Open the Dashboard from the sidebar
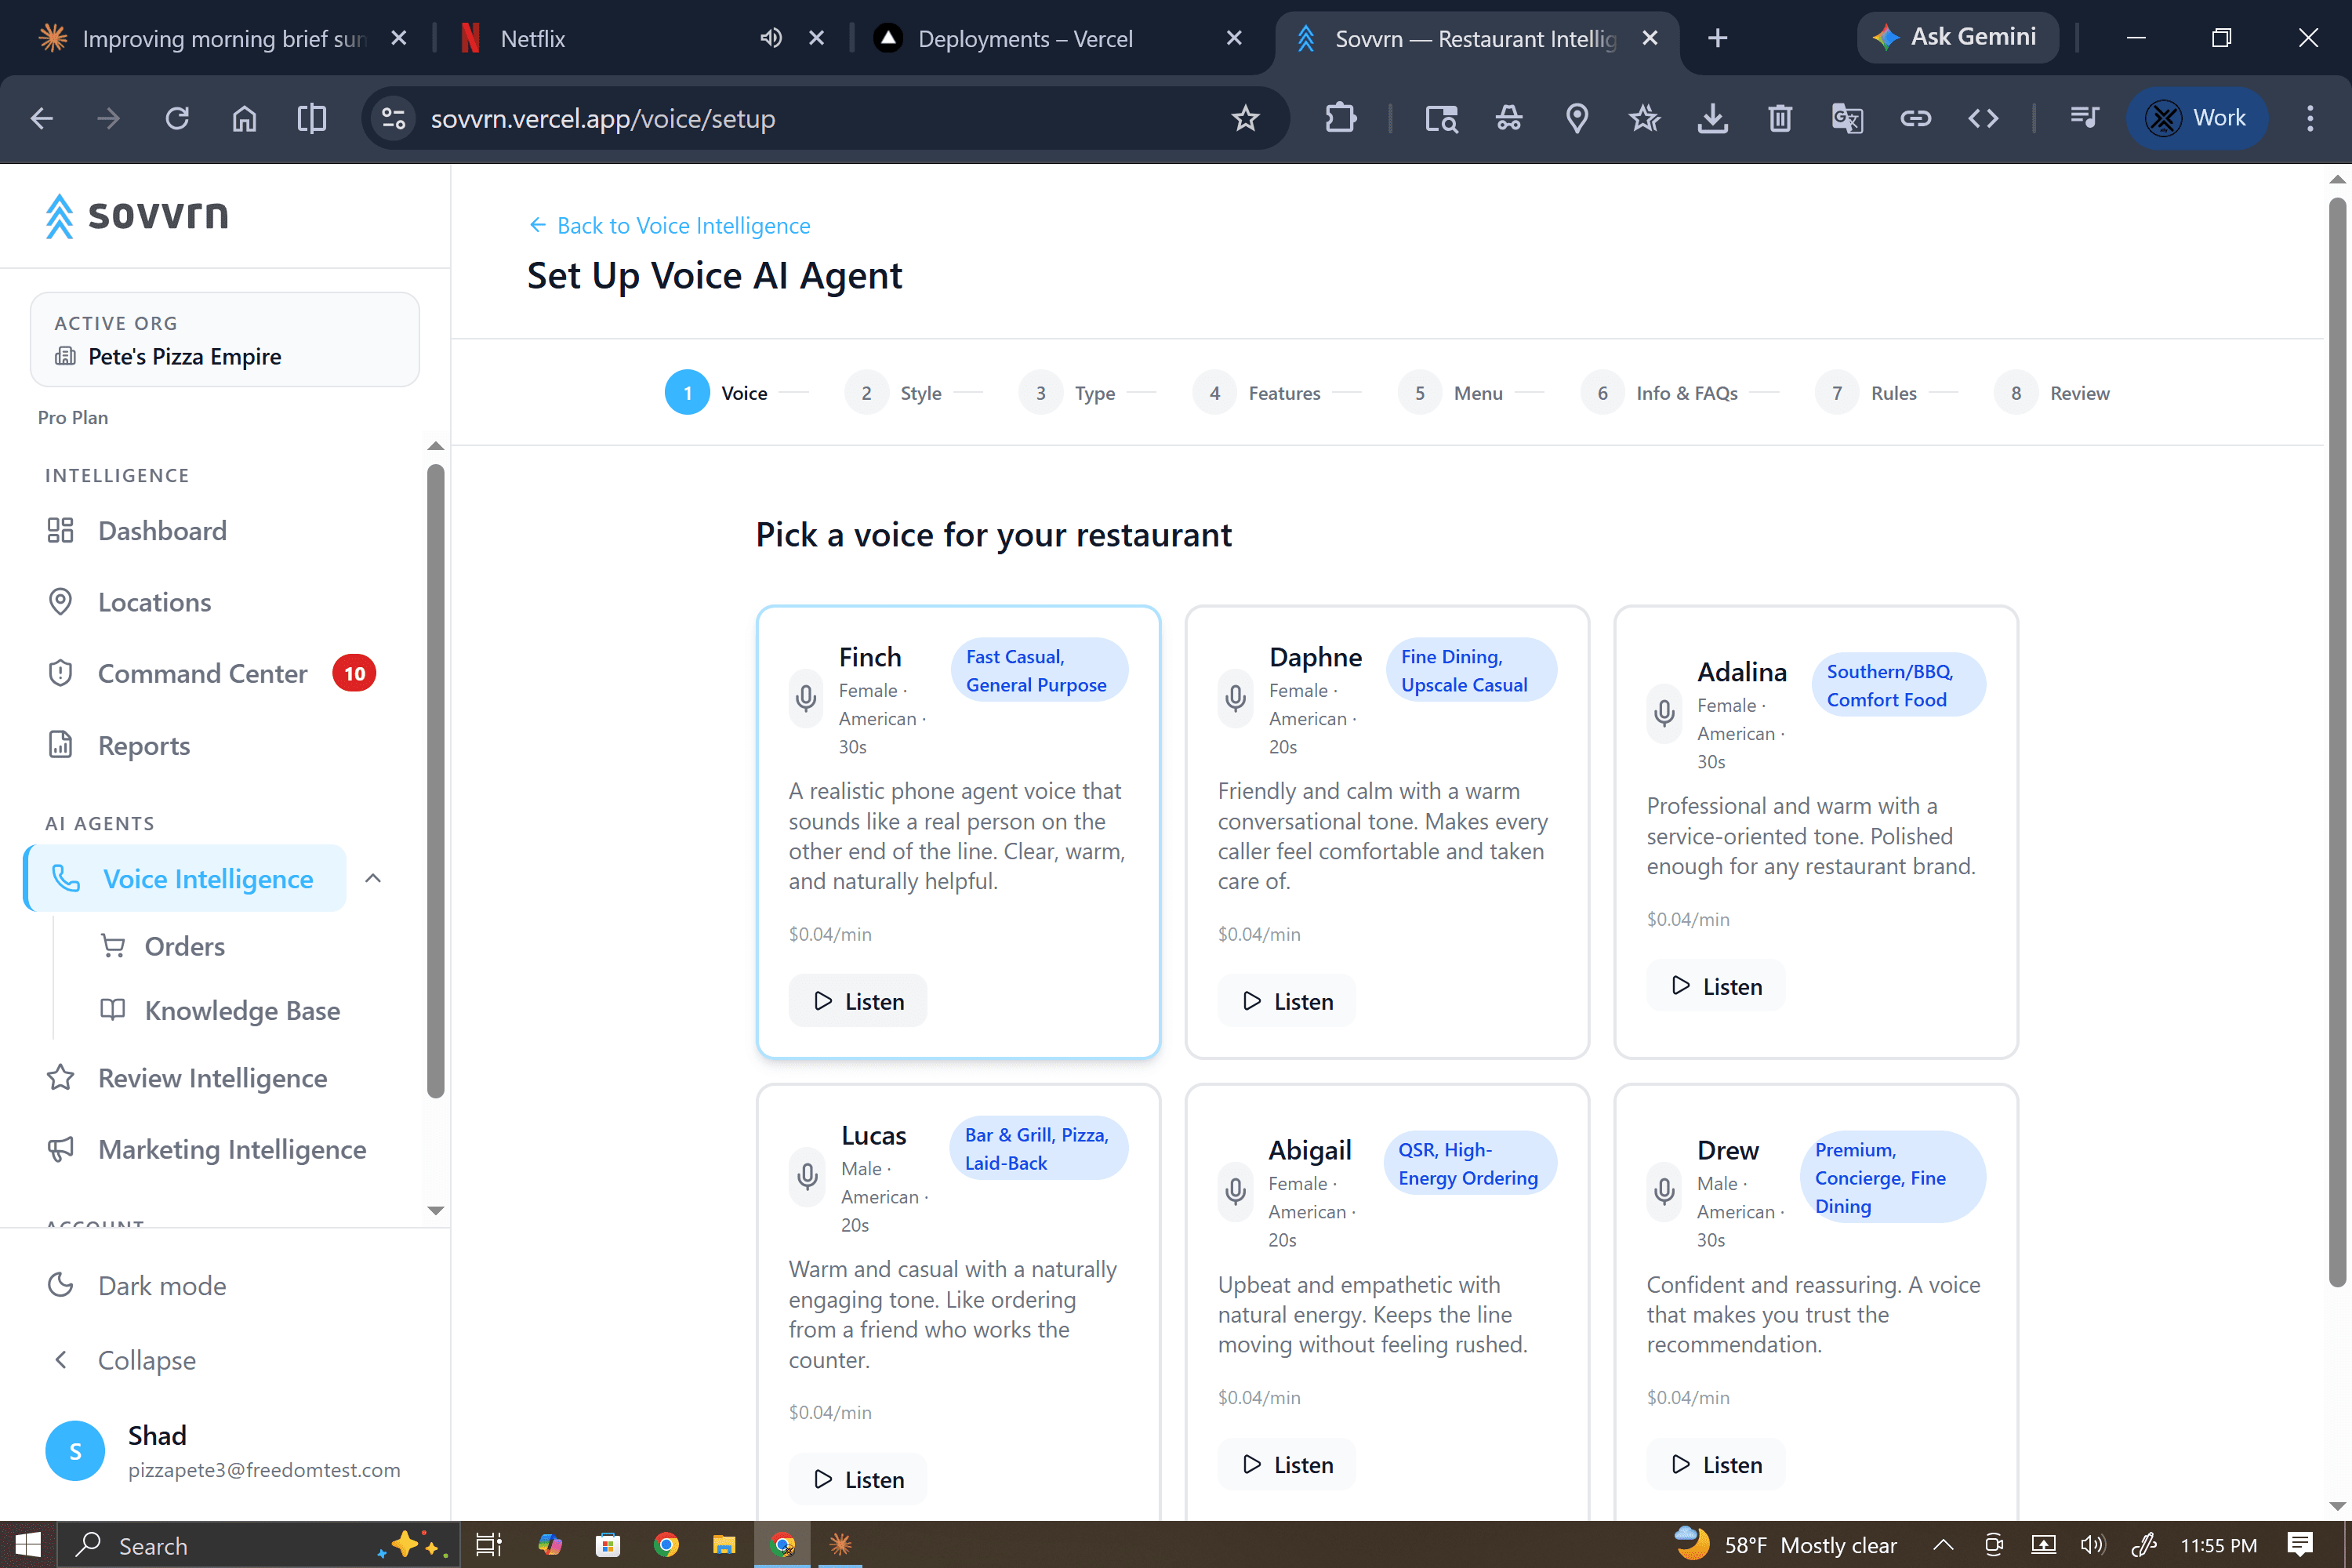 tap(162, 530)
